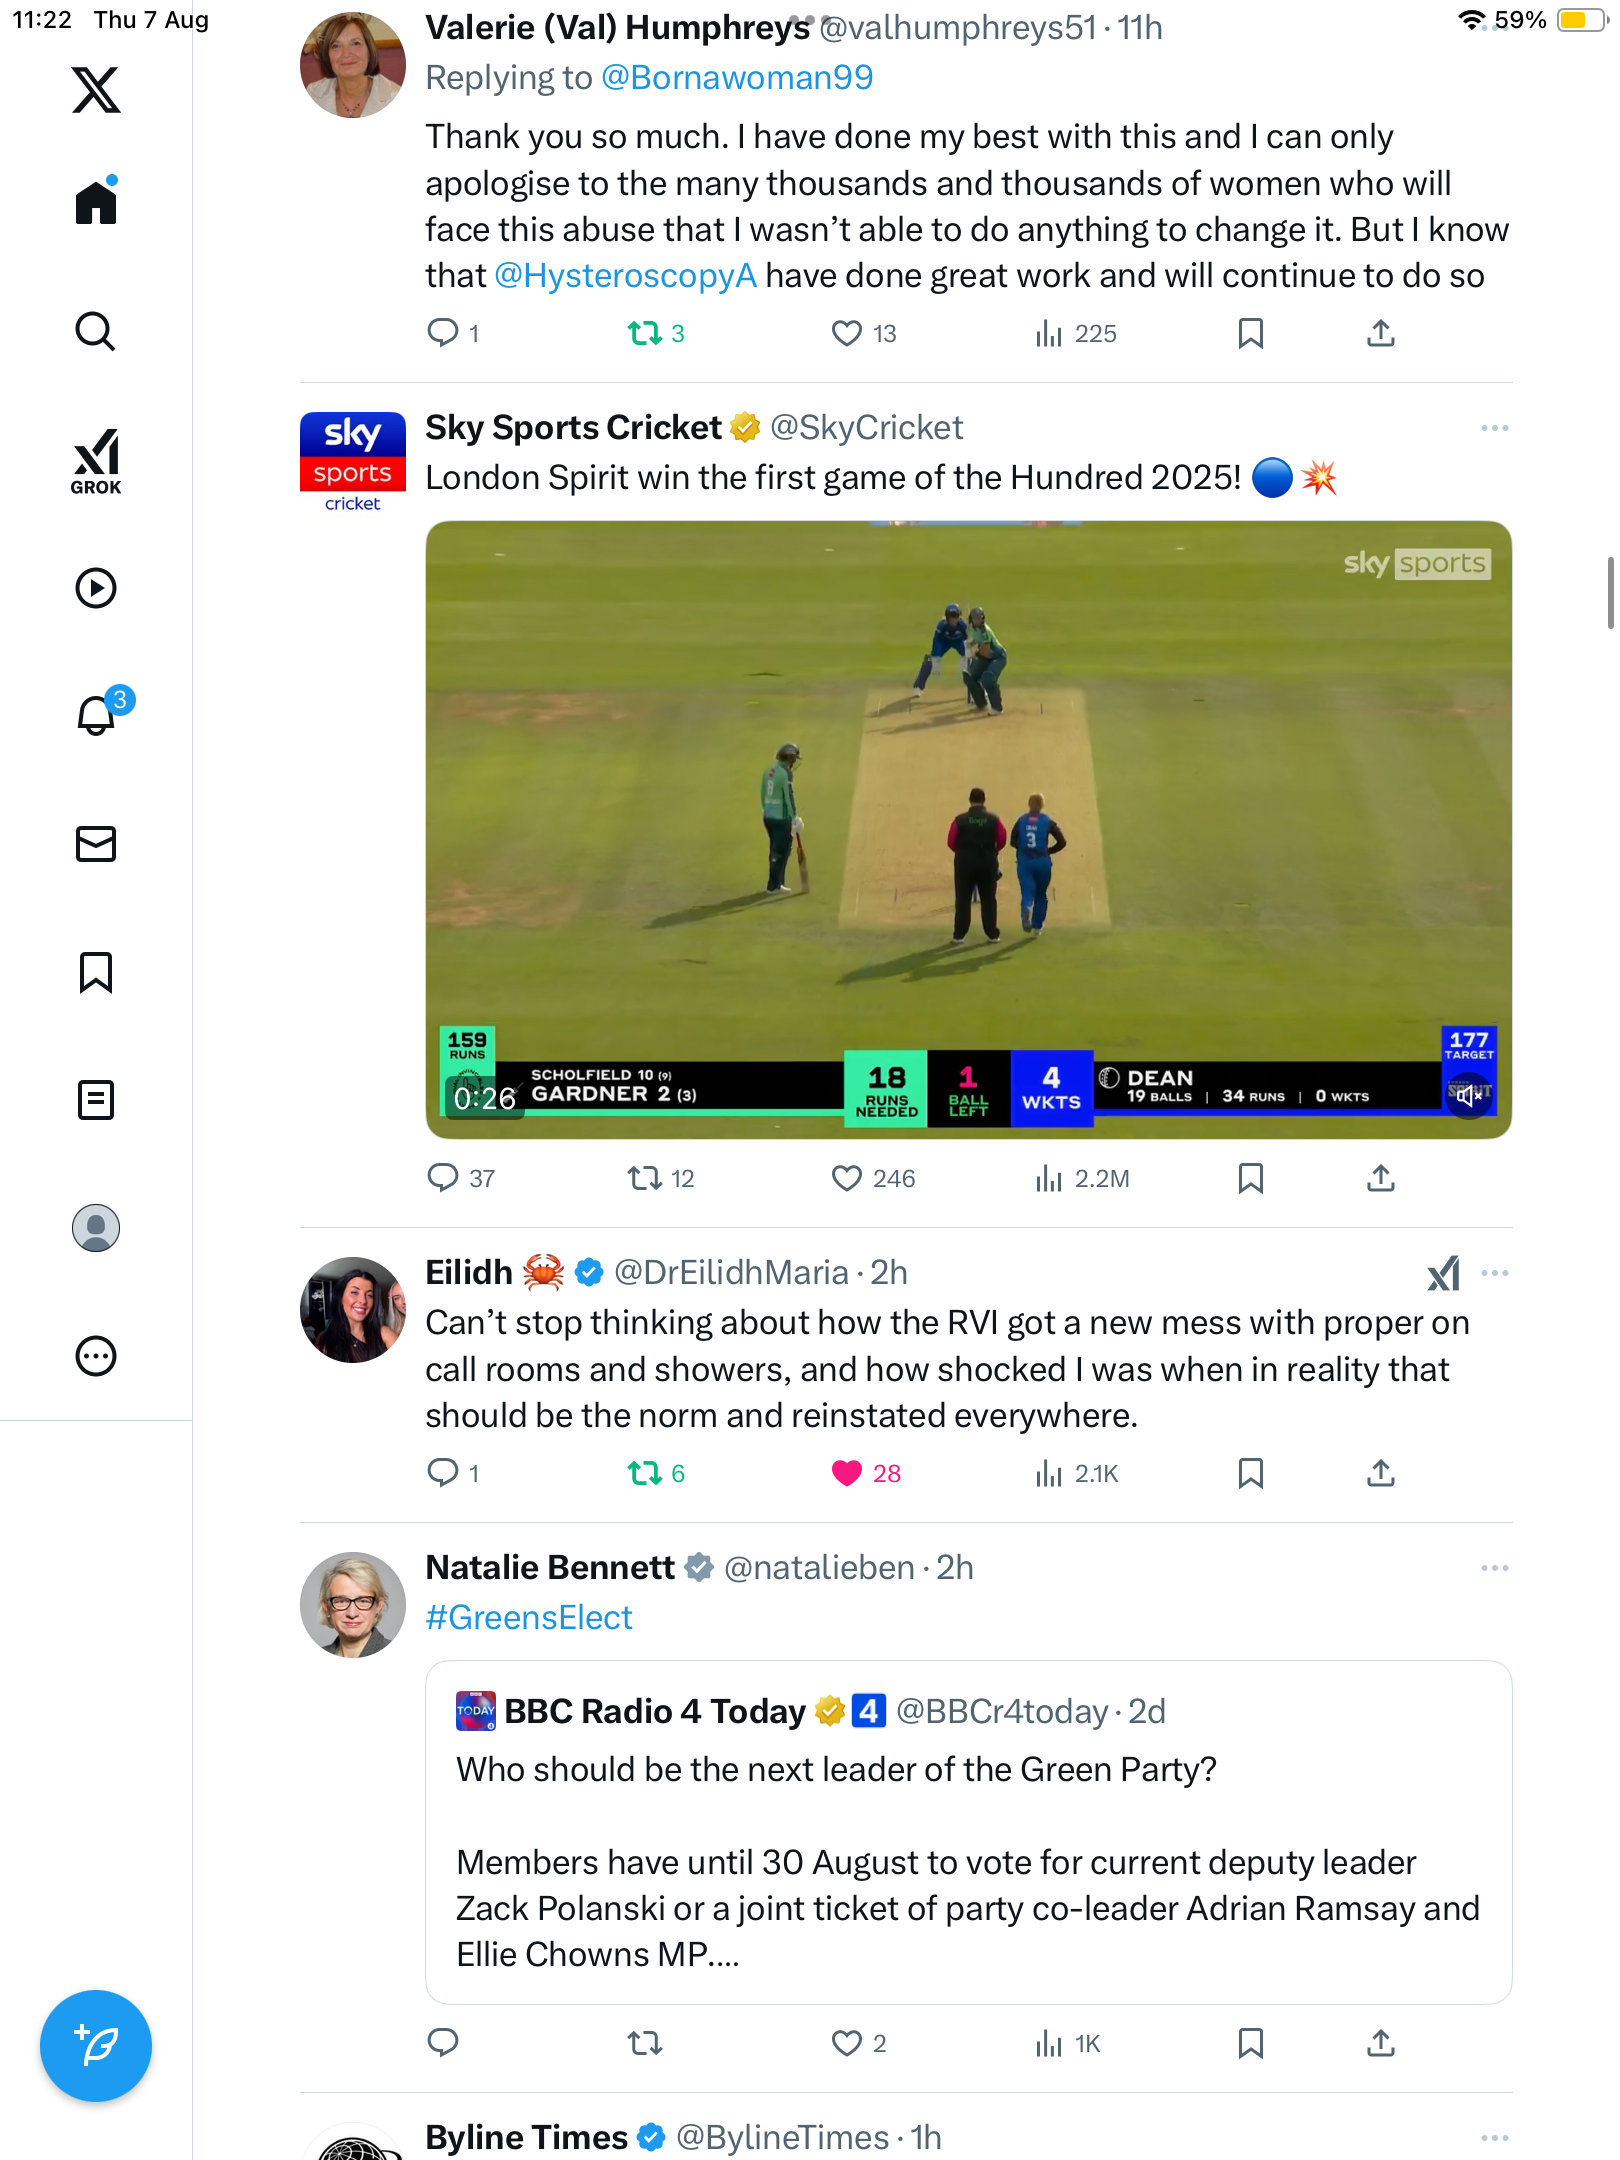Compose a new post
This screenshot has width=1620, height=2160.
coord(96,2046)
